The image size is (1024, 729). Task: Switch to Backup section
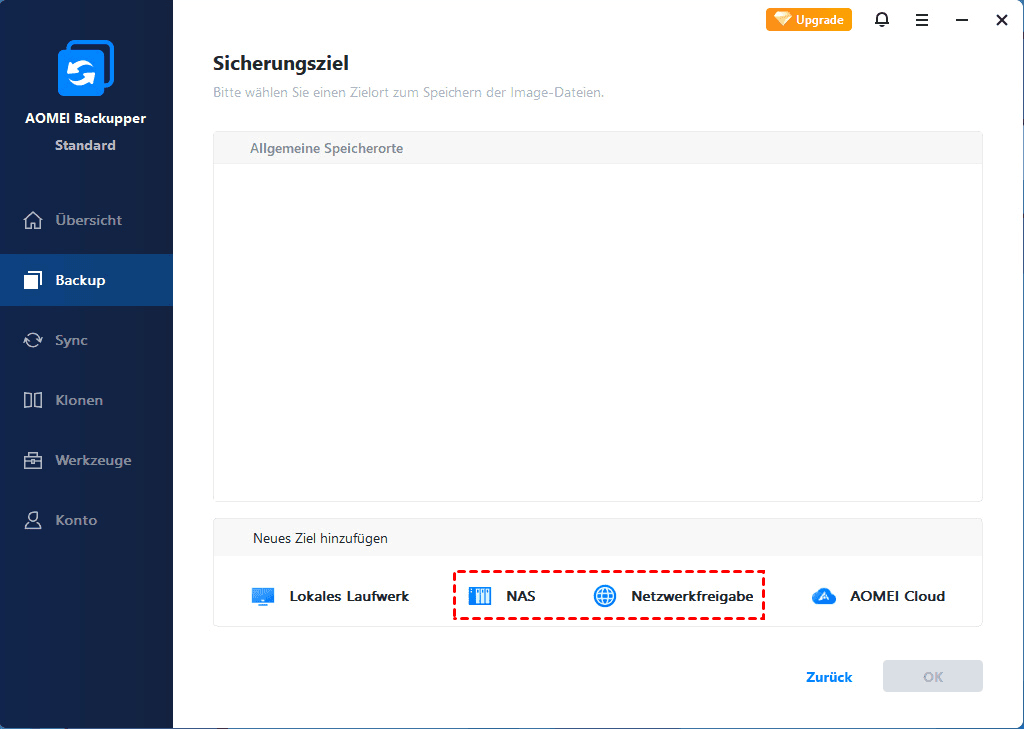pos(86,280)
